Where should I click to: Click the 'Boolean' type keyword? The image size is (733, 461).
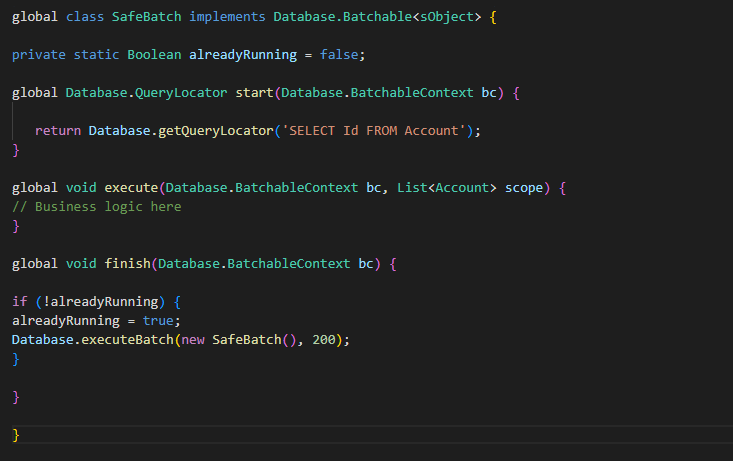tap(154, 55)
